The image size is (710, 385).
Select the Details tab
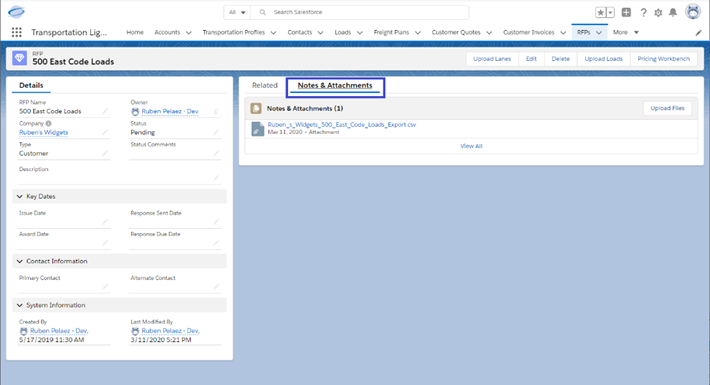(31, 85)
